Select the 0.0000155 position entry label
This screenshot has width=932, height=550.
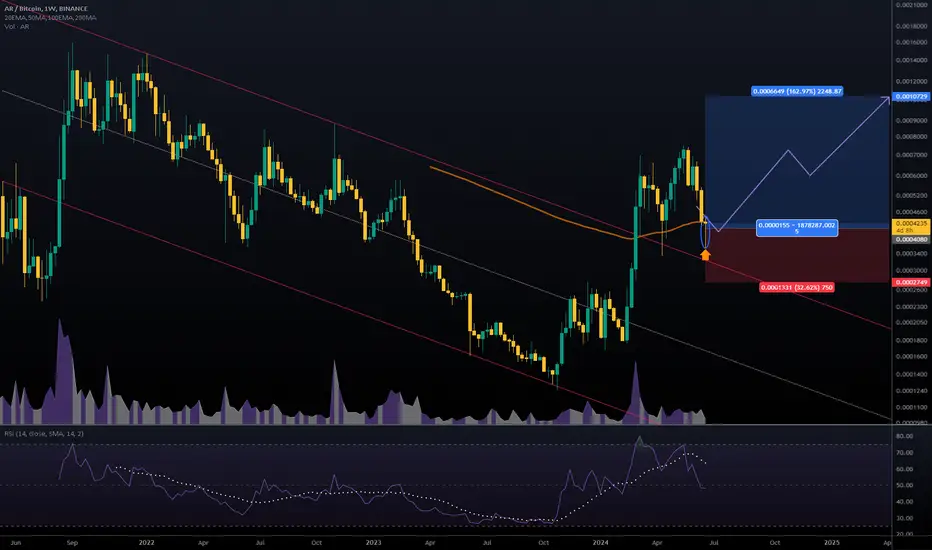coord(797,228)
